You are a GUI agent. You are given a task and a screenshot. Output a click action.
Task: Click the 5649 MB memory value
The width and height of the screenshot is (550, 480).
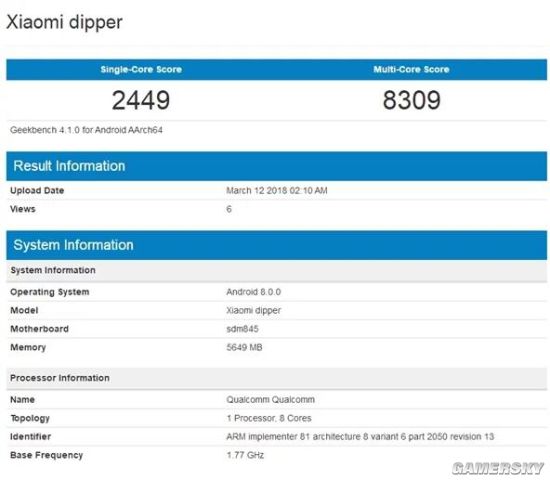click(x=244, y=347)
